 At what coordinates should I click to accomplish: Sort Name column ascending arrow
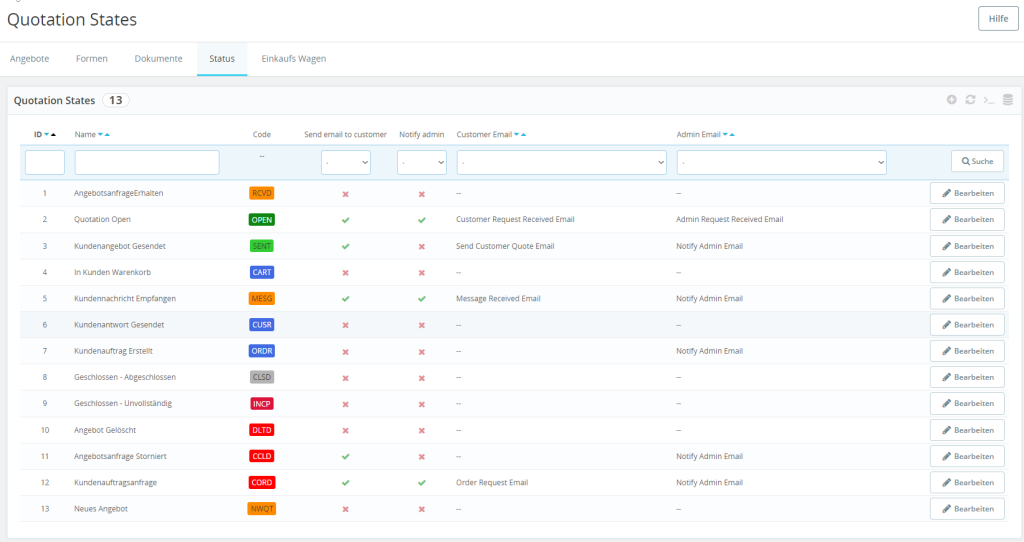point(107,135)
